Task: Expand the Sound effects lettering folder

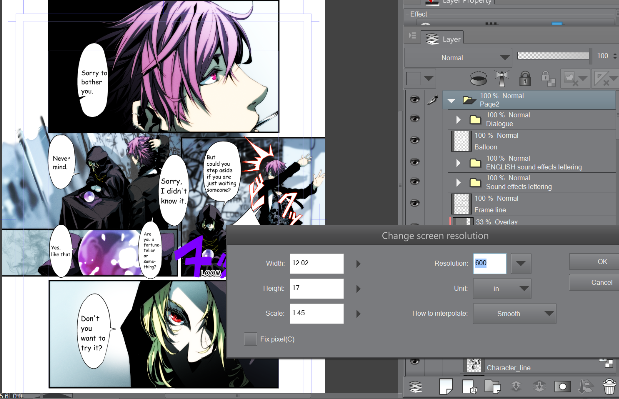Action: tap(458, 182)
